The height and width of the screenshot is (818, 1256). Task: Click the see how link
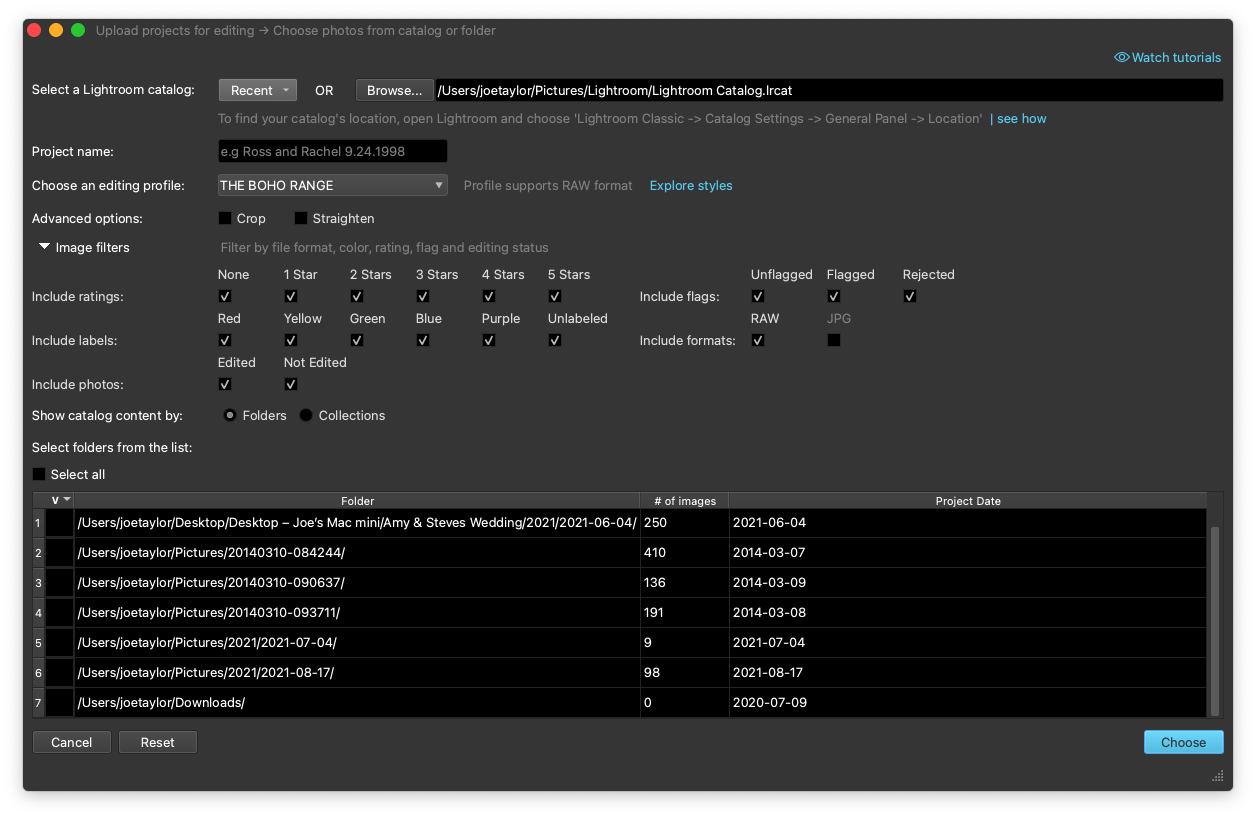(1021, 118)
